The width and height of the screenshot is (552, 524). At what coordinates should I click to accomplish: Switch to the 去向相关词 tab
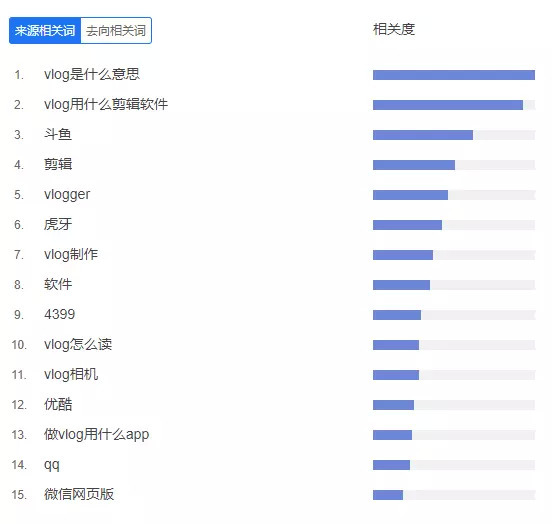[x=116, y=31]
